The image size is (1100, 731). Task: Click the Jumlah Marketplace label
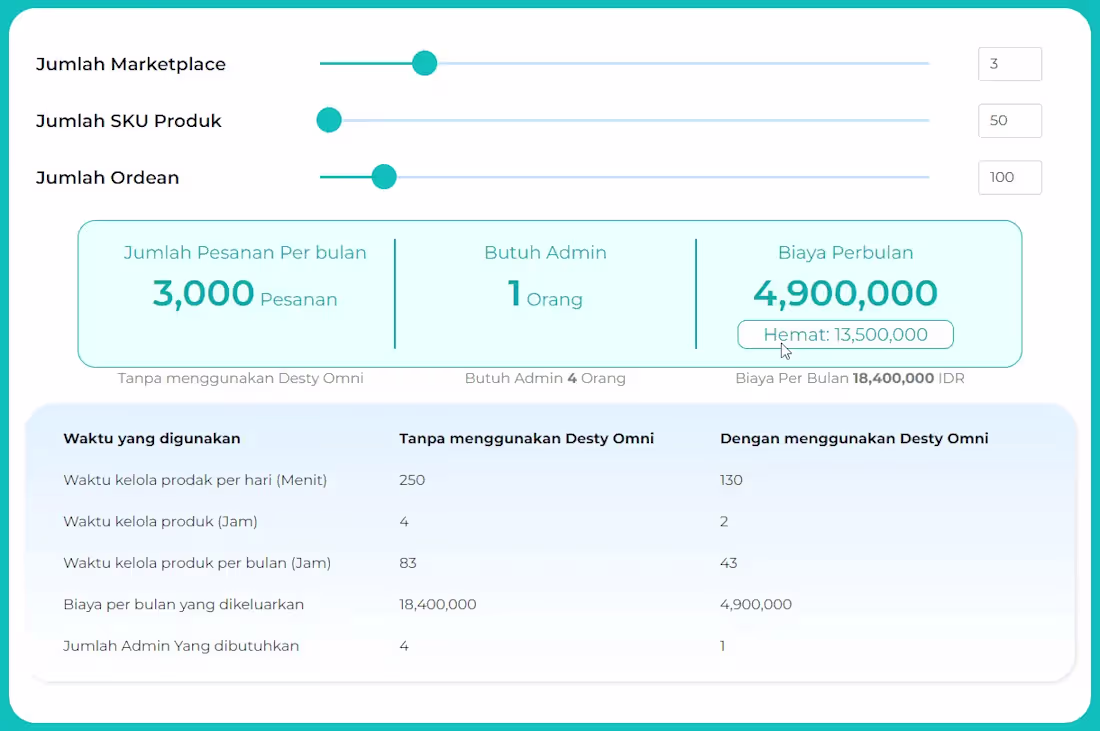[x=130, y=64]
